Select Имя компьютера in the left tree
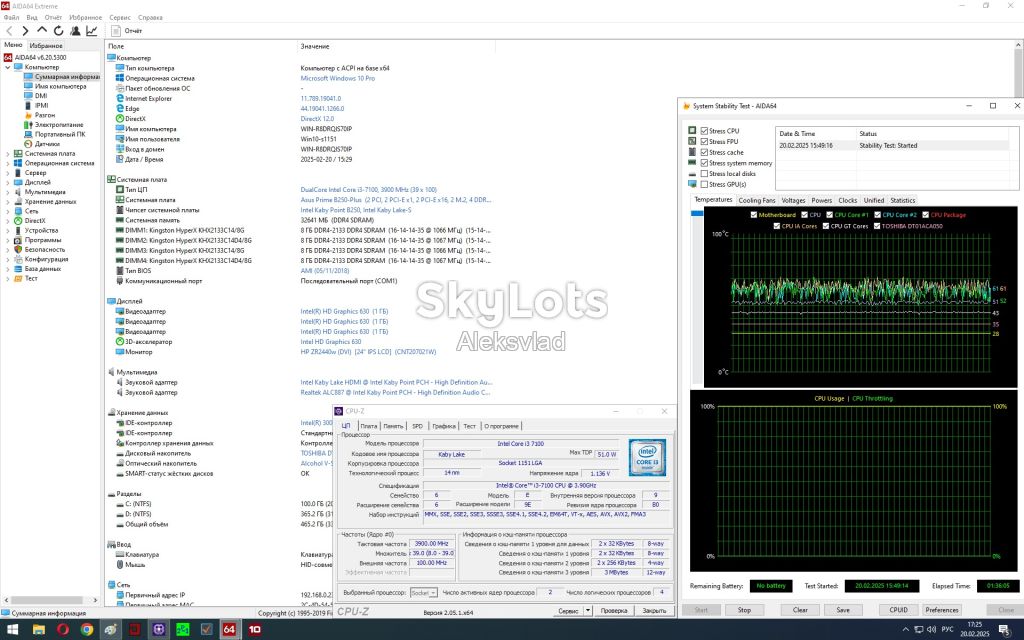The width and height of the screenshot is (1024, 640). (x=60, y=86)
